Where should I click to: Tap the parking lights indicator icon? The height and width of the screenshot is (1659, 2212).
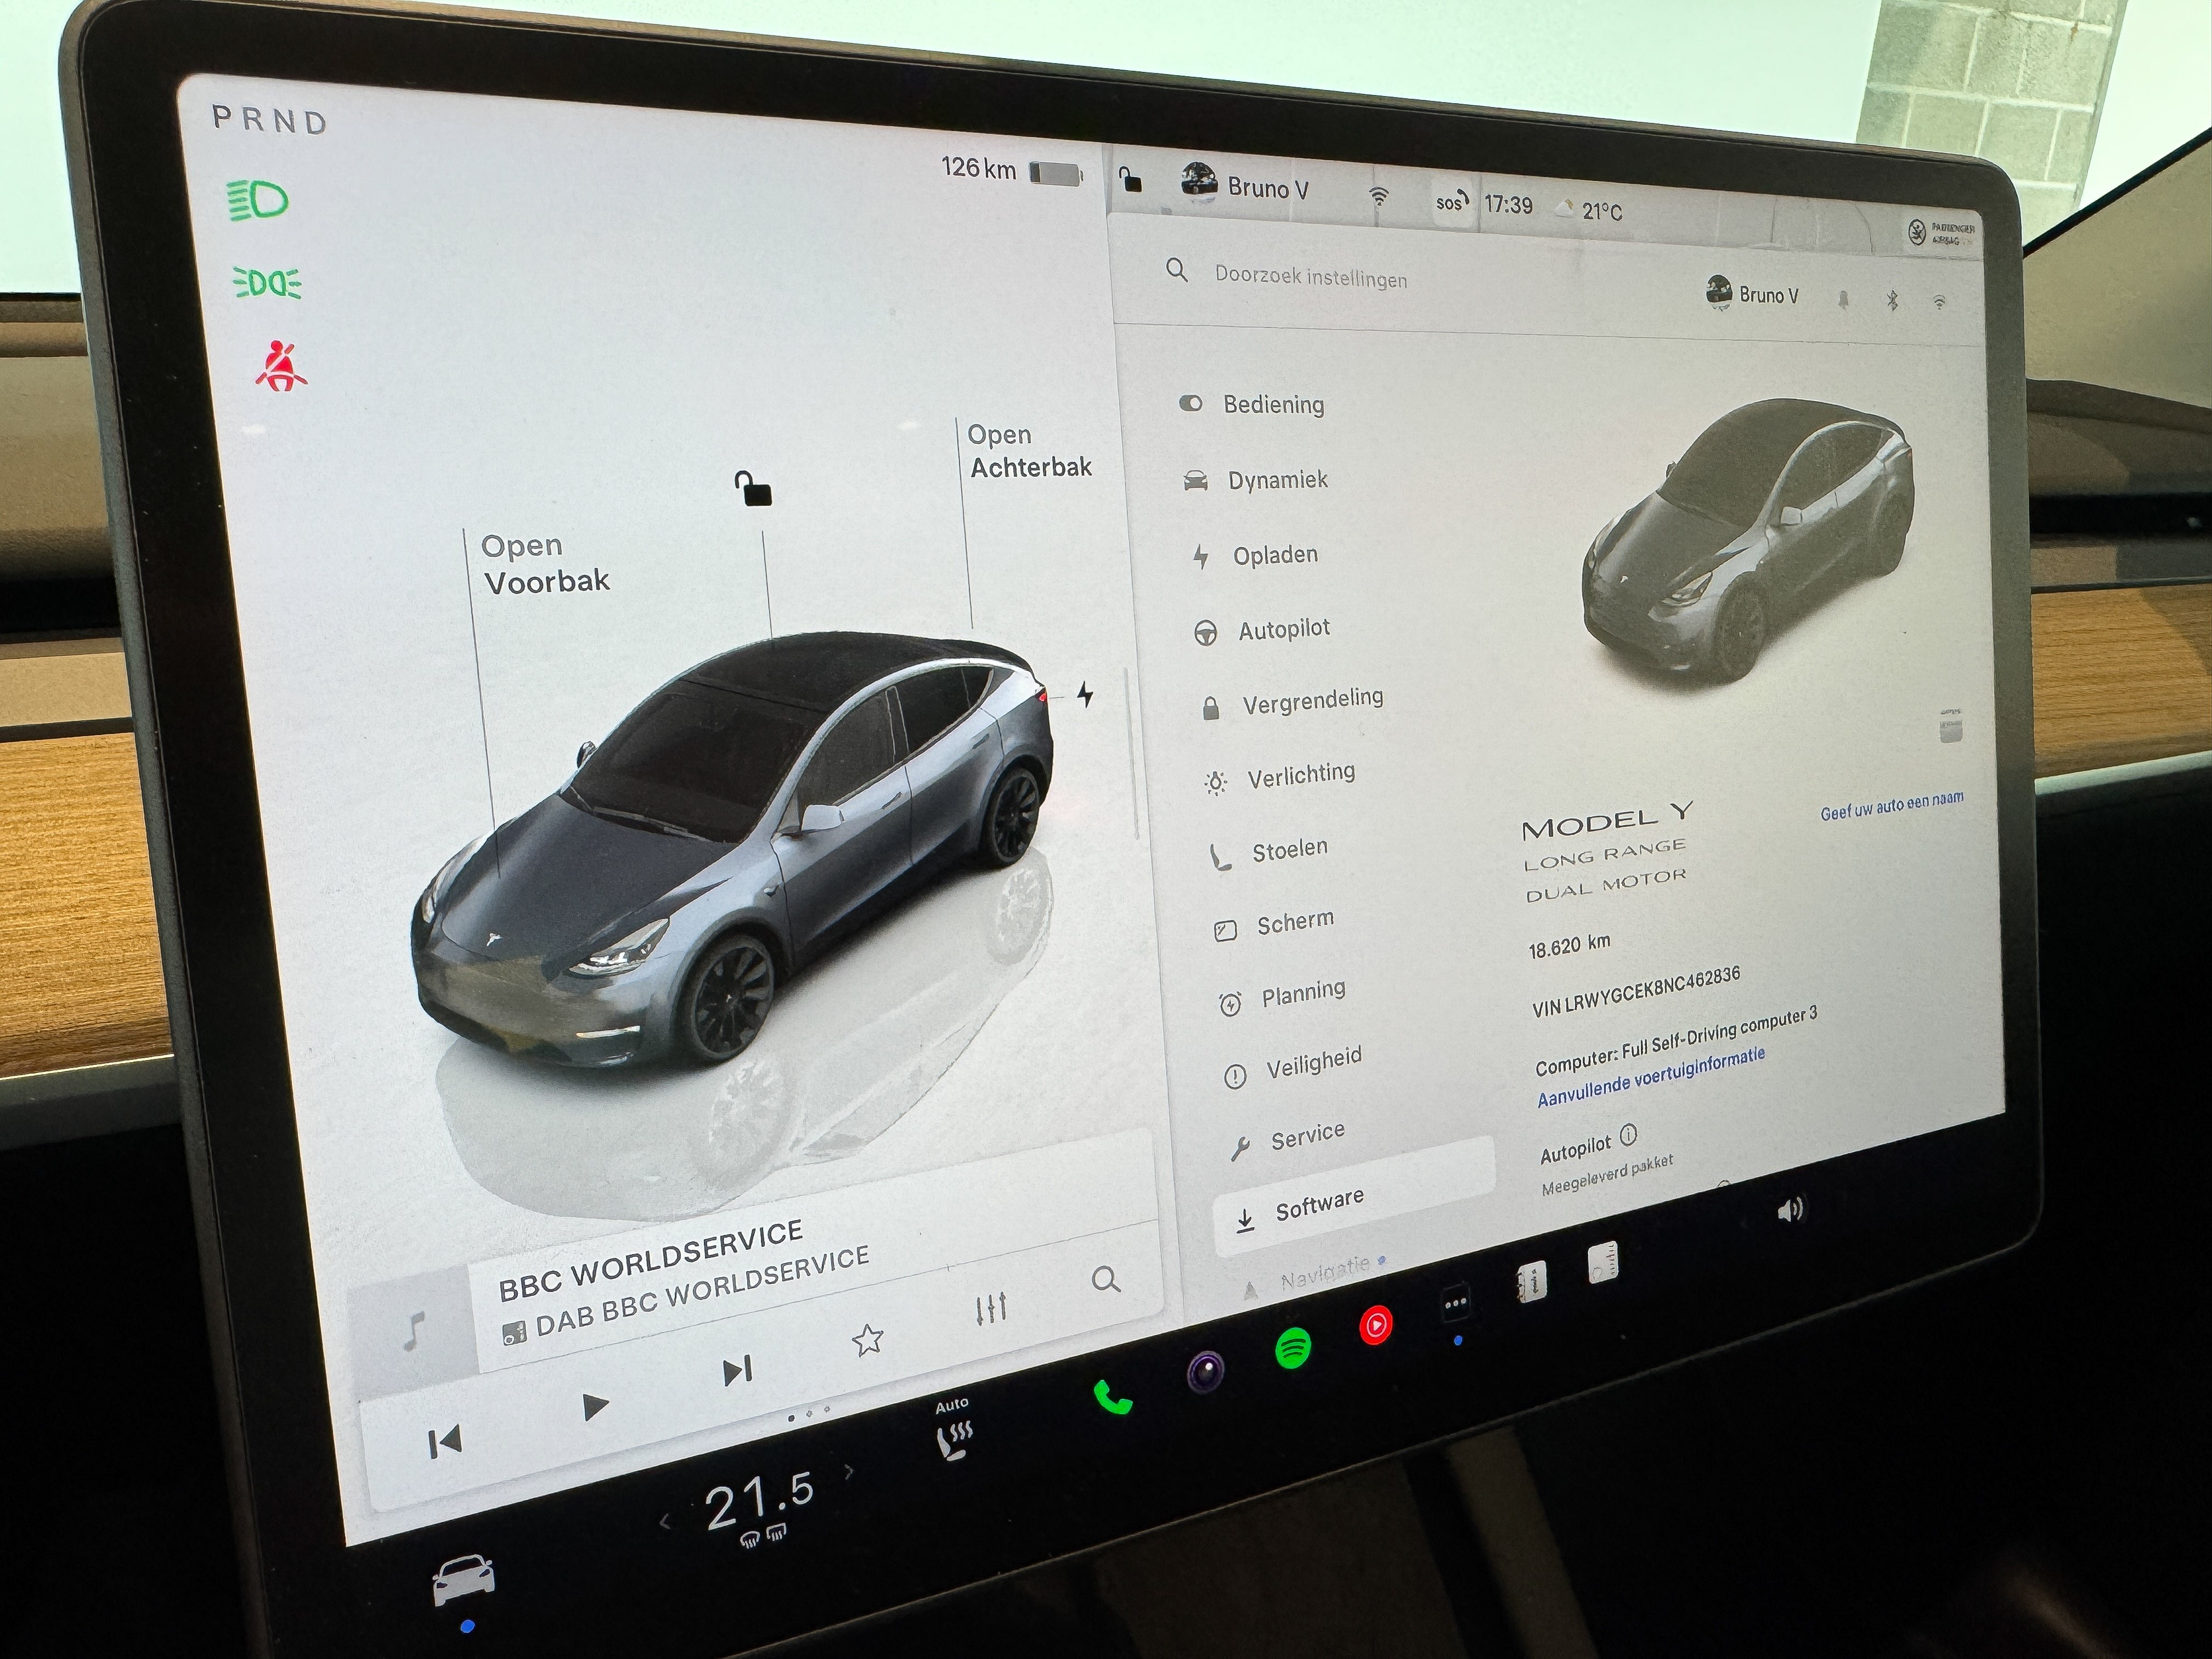(267, 283)
